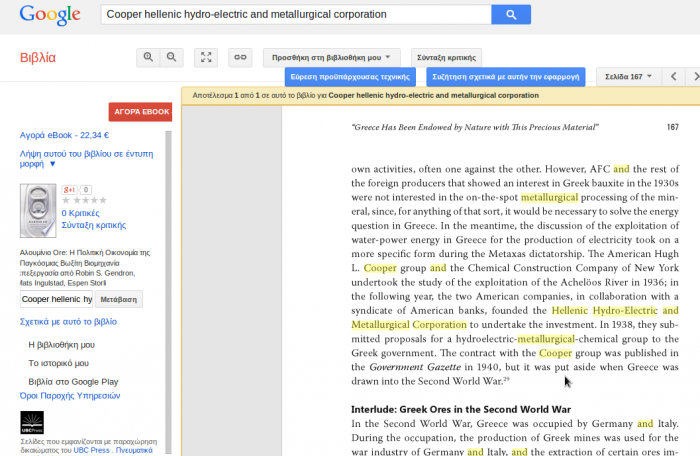Click the Βιβλία heading link
Image resolution: width=700 pixels, height=456 pixels.
coord(38,58)
